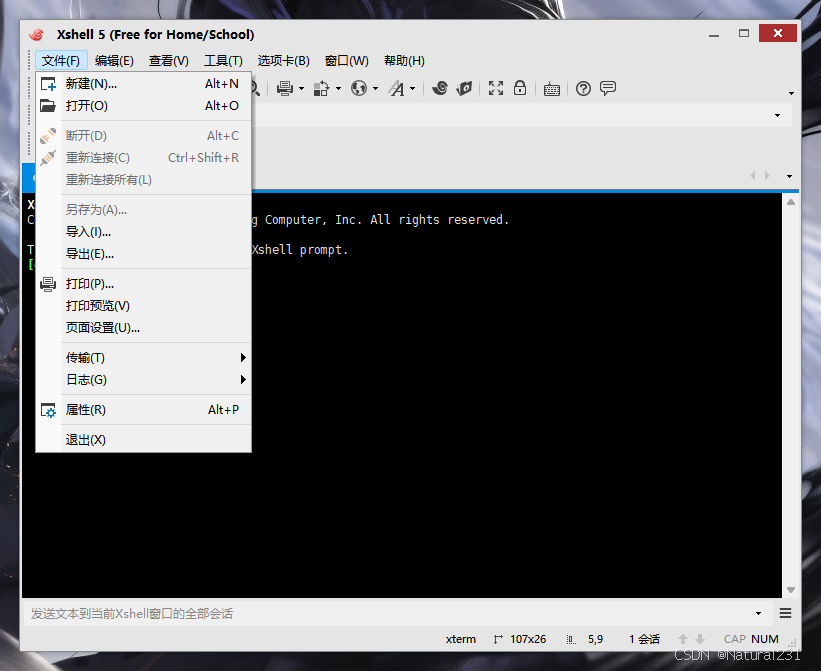This screenshot has width=821, height=671.
Task: Click the CAP indicator in status bar
Action: coord(735,639)
